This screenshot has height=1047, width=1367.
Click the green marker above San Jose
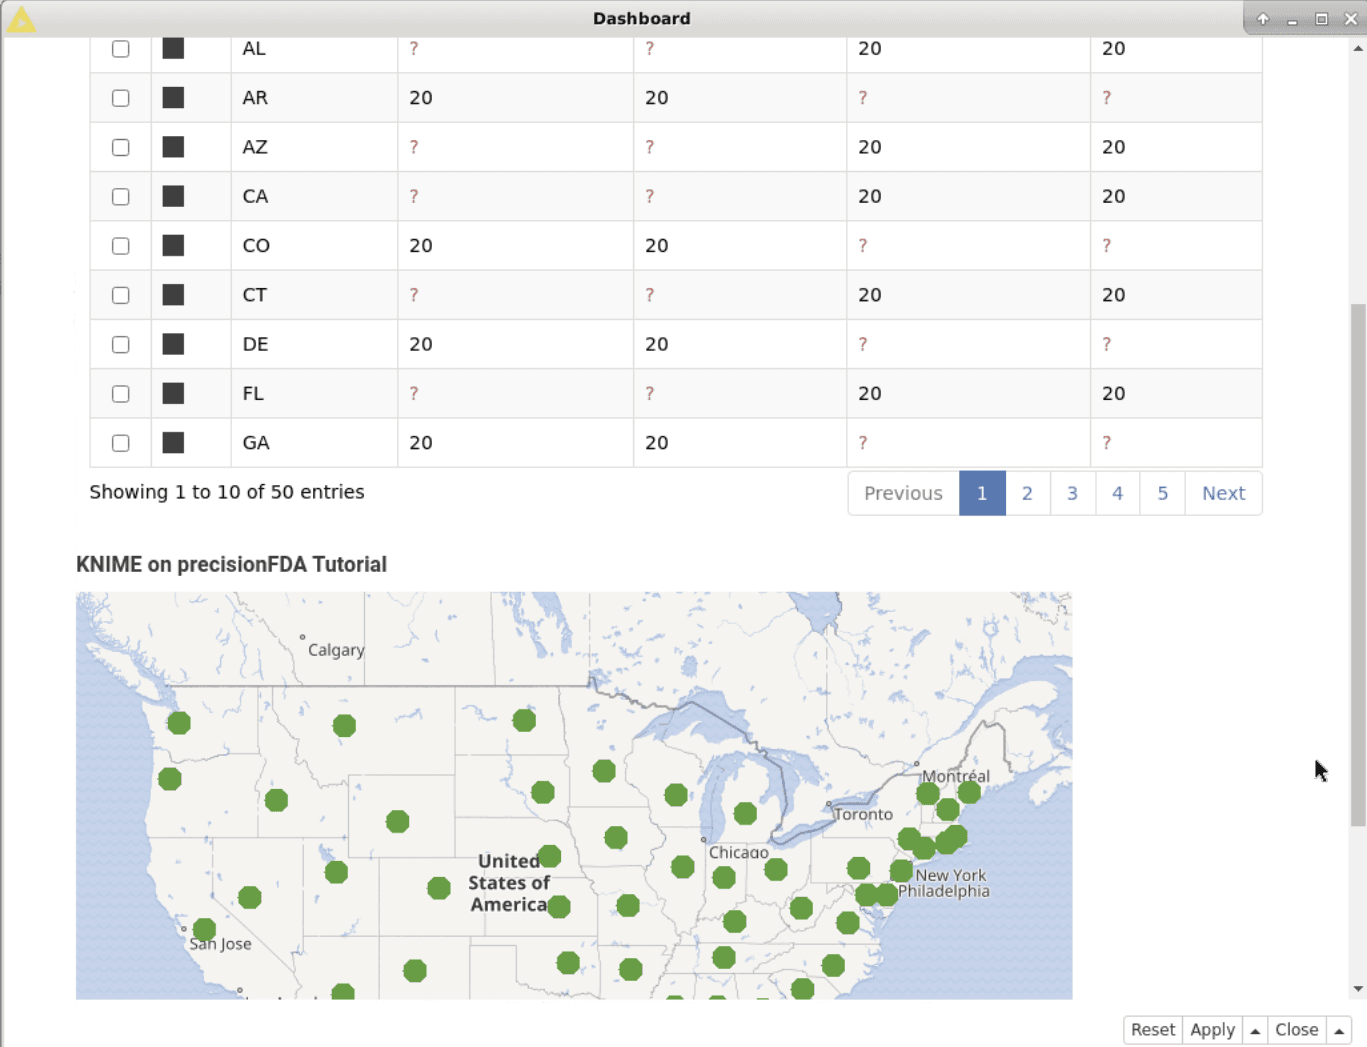click(x=204, y=929)
